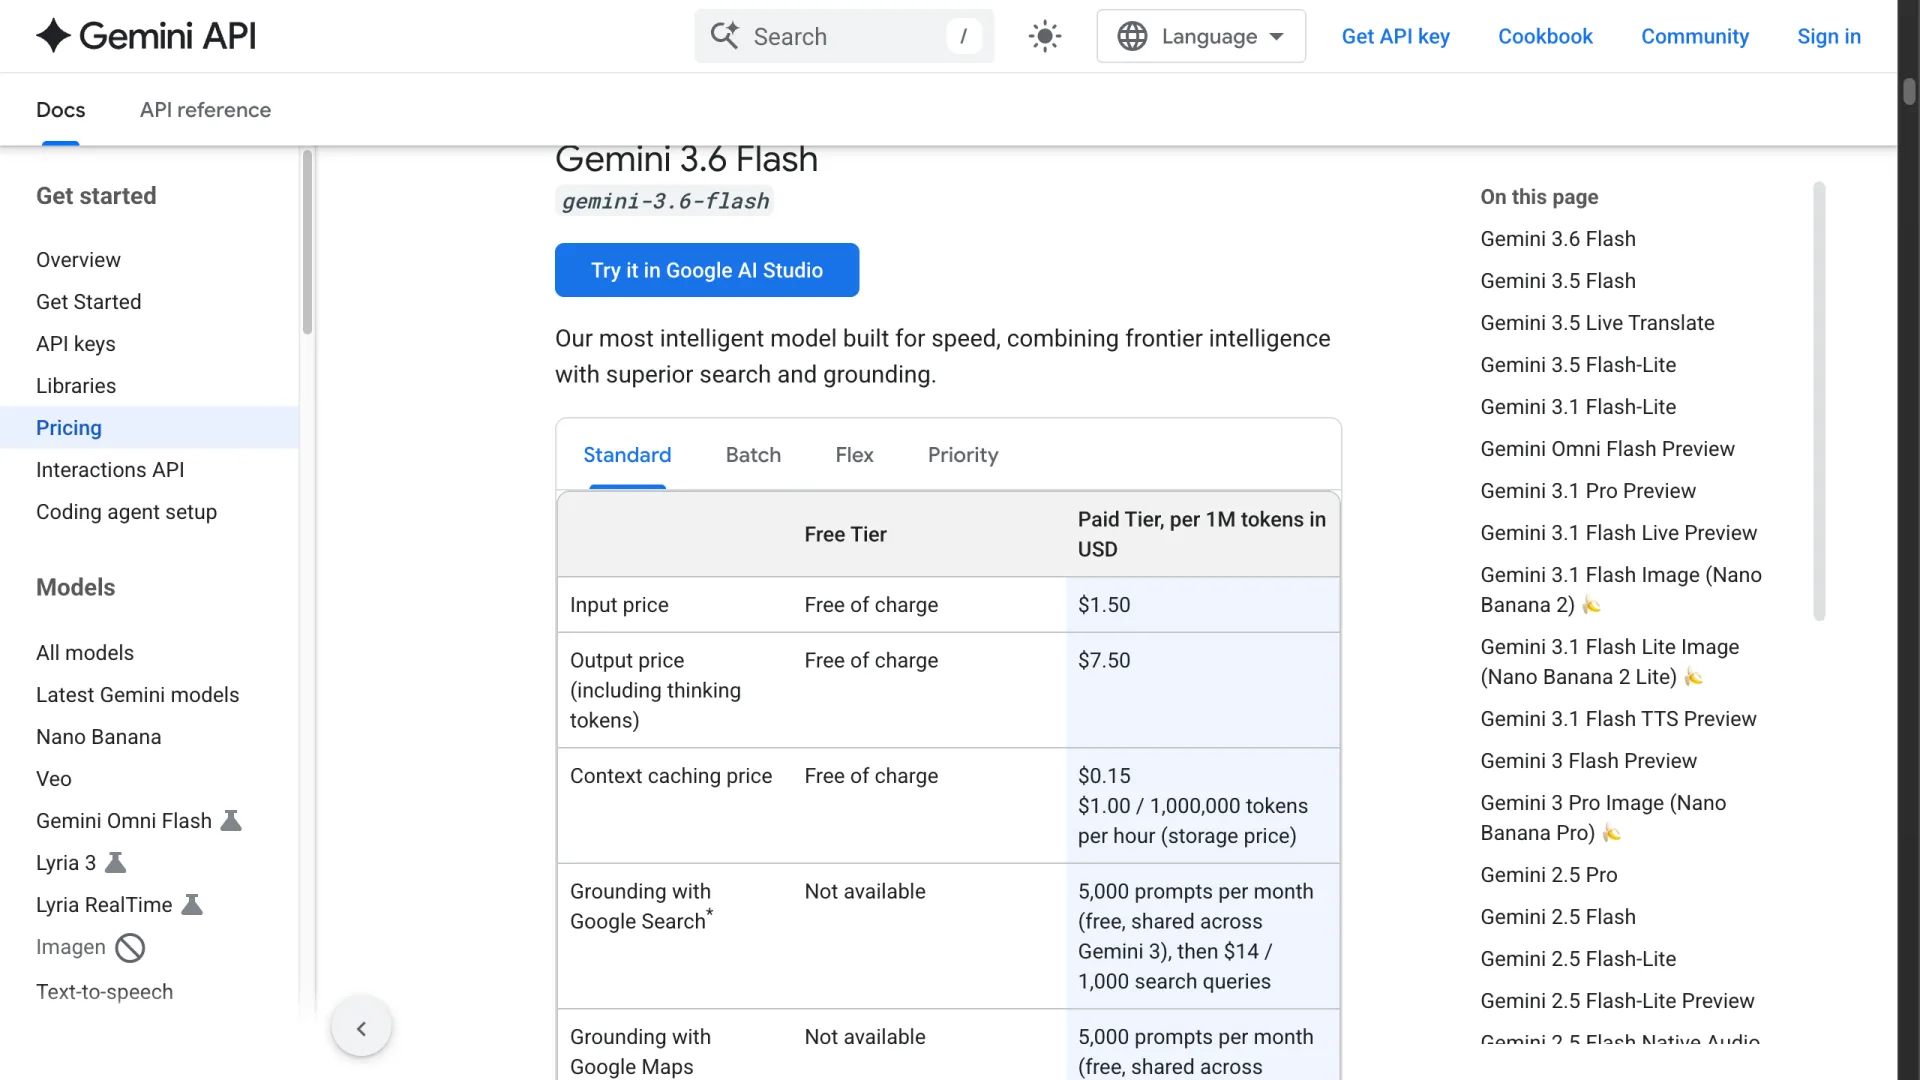Toggle the light/dark theme sun icon
Screen dimensions: 1920x1080
[1045, 36]
